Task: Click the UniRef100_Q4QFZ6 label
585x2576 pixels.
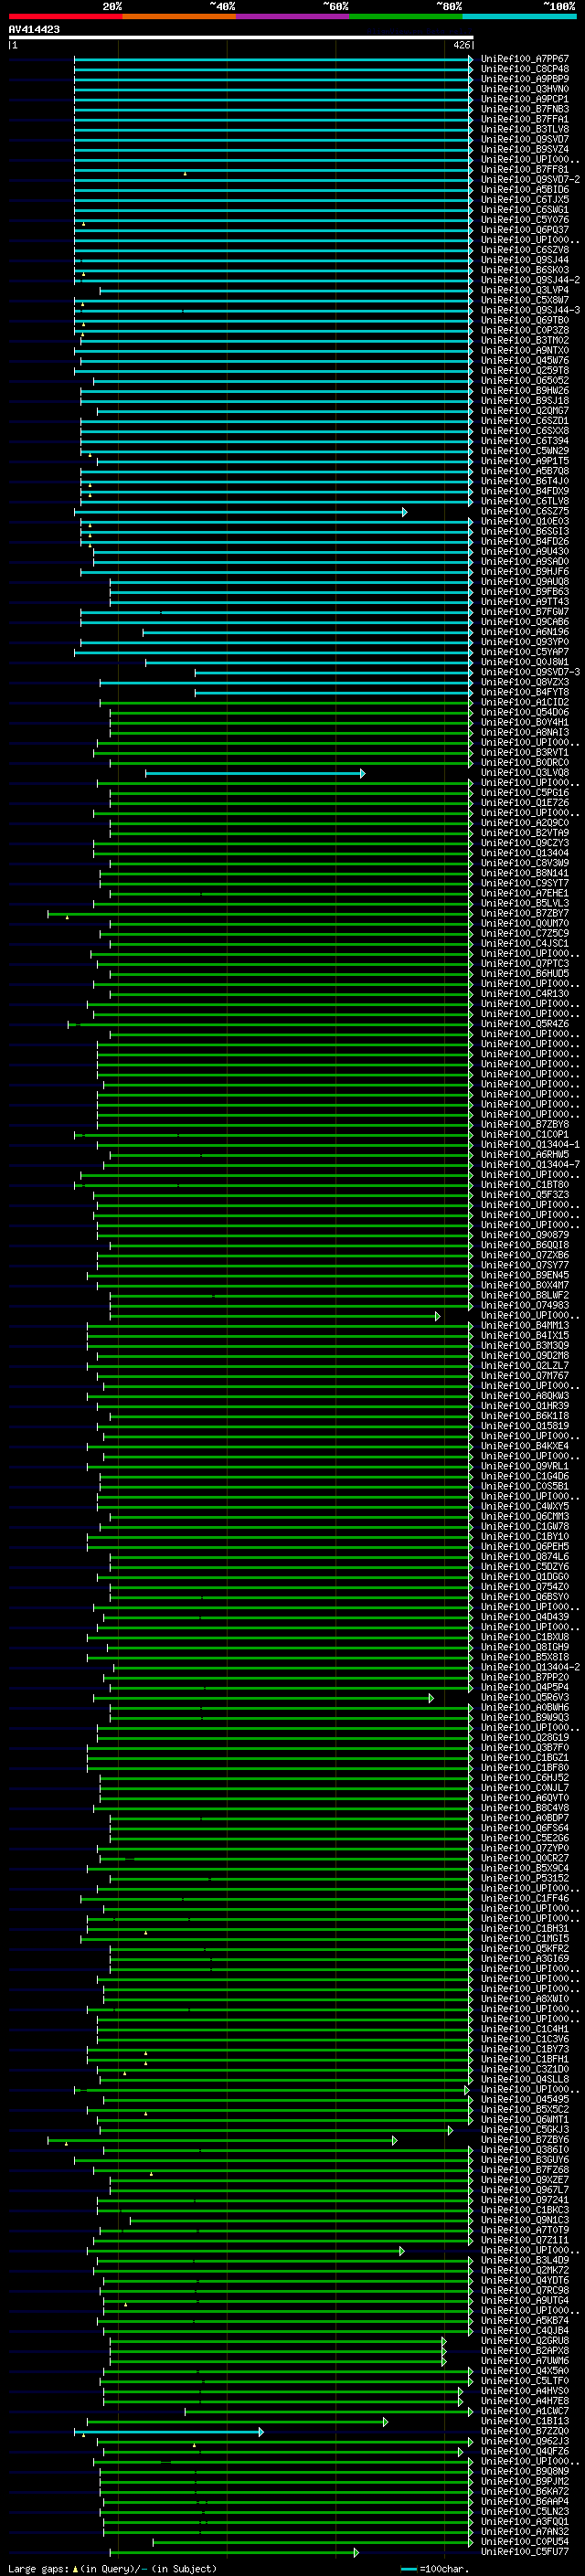Action: (524, 2451)
